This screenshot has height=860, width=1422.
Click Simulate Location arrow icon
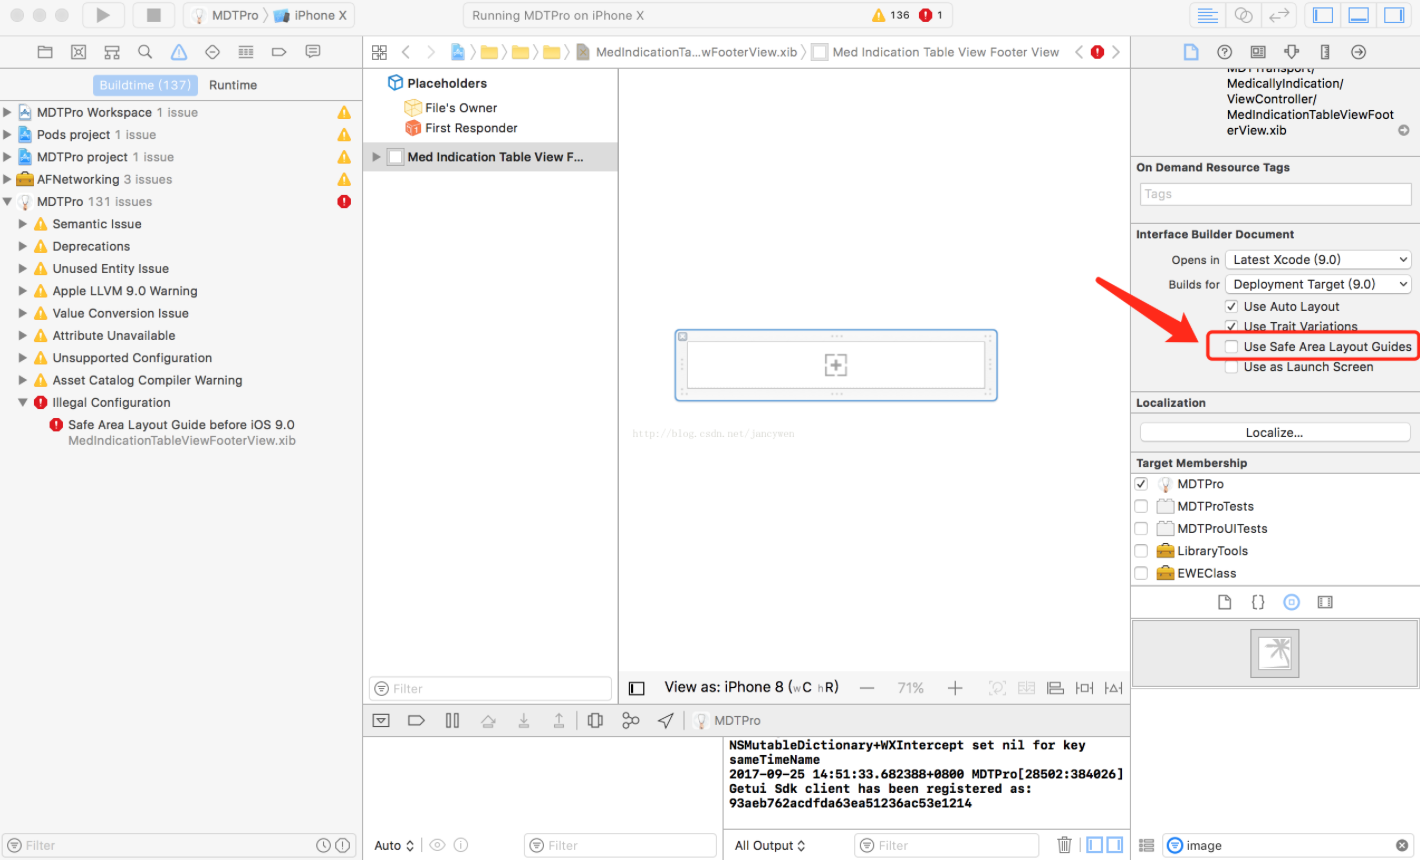(666, 720)
